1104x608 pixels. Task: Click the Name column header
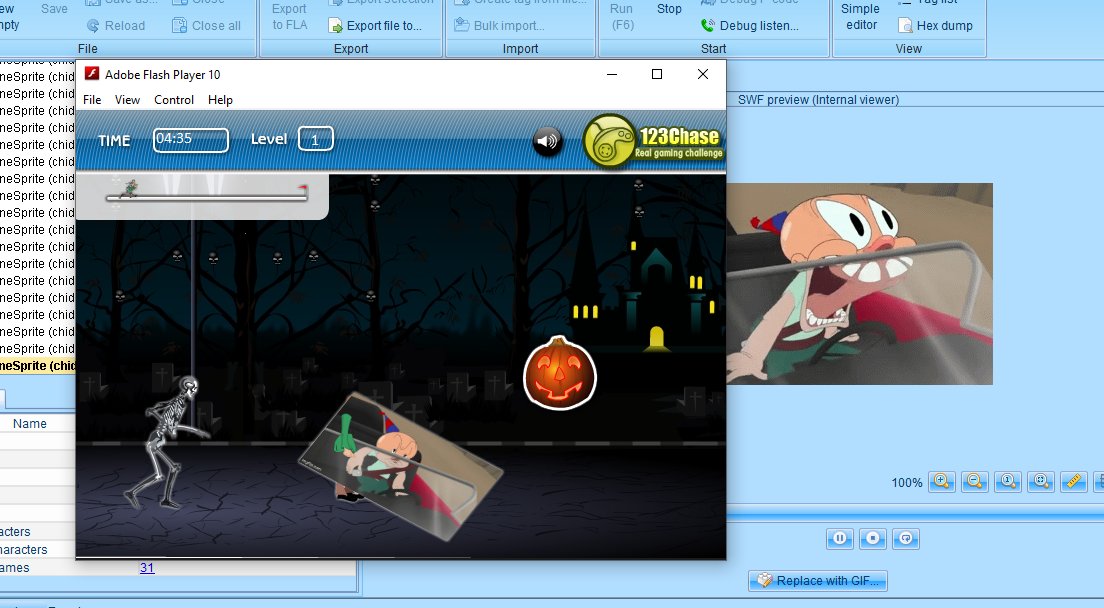[30, 424]
